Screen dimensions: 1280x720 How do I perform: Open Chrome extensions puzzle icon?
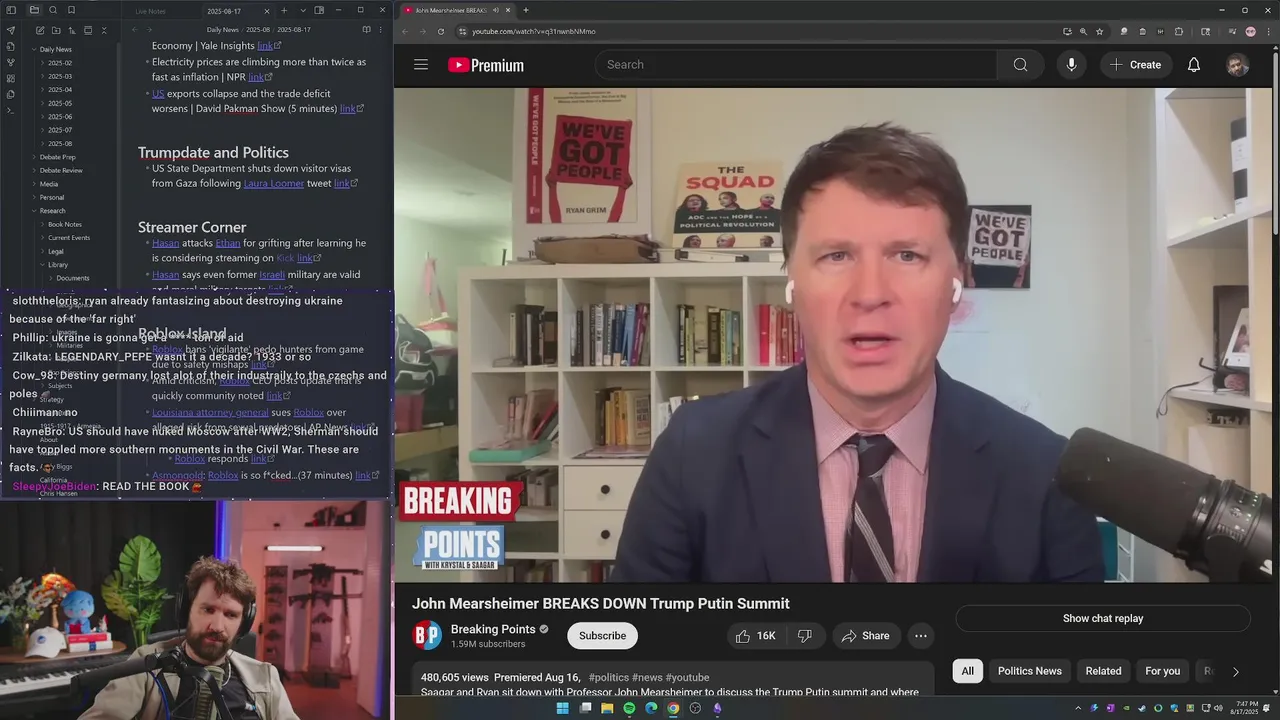click(x=1179, y=31)
